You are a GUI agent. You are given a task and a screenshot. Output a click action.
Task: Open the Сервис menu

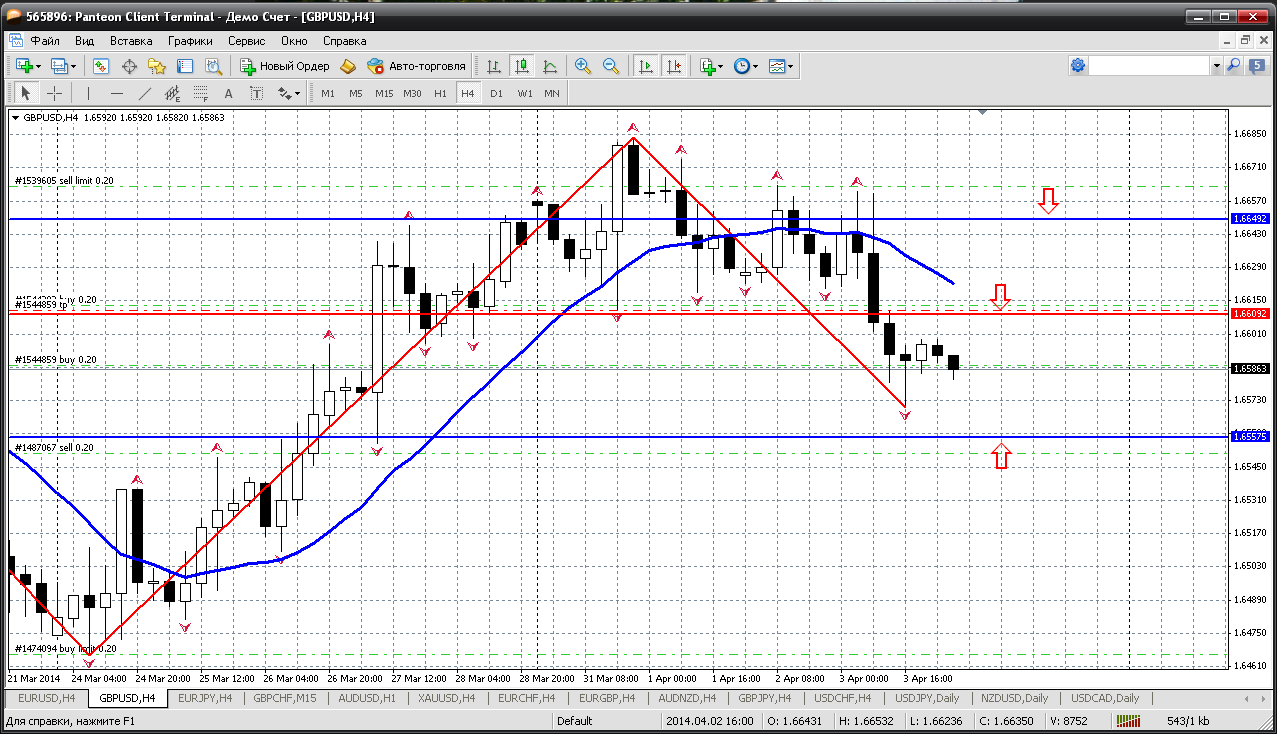coord(246,41)
